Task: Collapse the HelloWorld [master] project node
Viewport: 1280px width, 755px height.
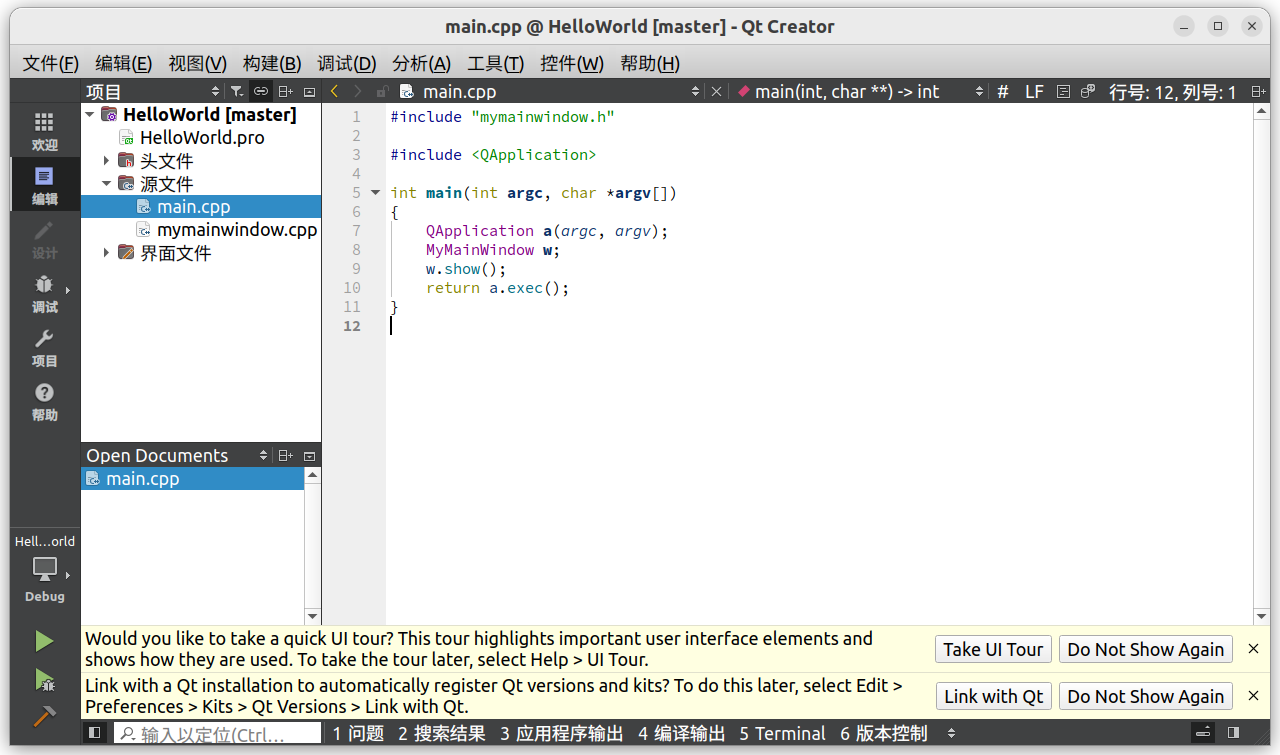Action: pos(90,115)
